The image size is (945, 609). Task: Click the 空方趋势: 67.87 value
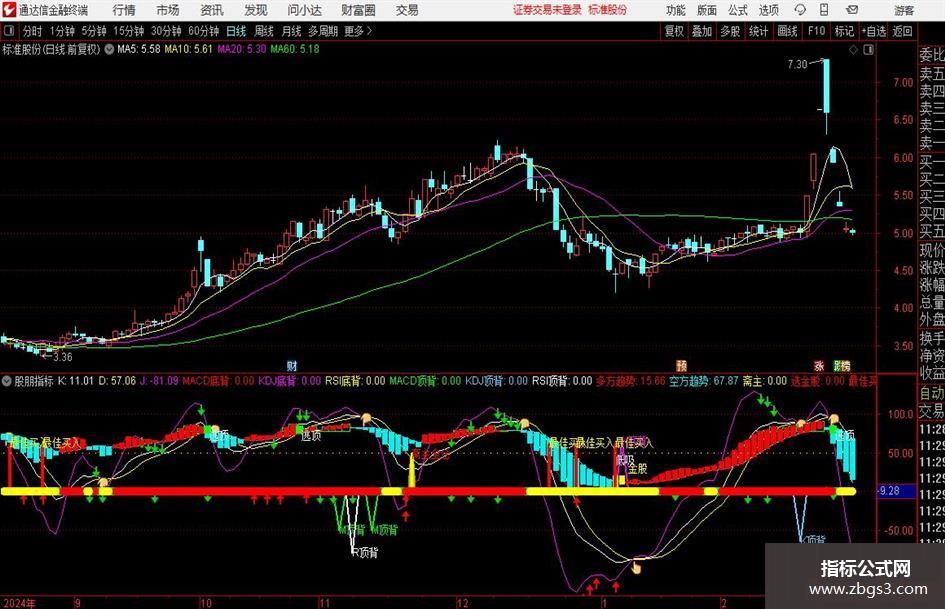pos(703,381)
